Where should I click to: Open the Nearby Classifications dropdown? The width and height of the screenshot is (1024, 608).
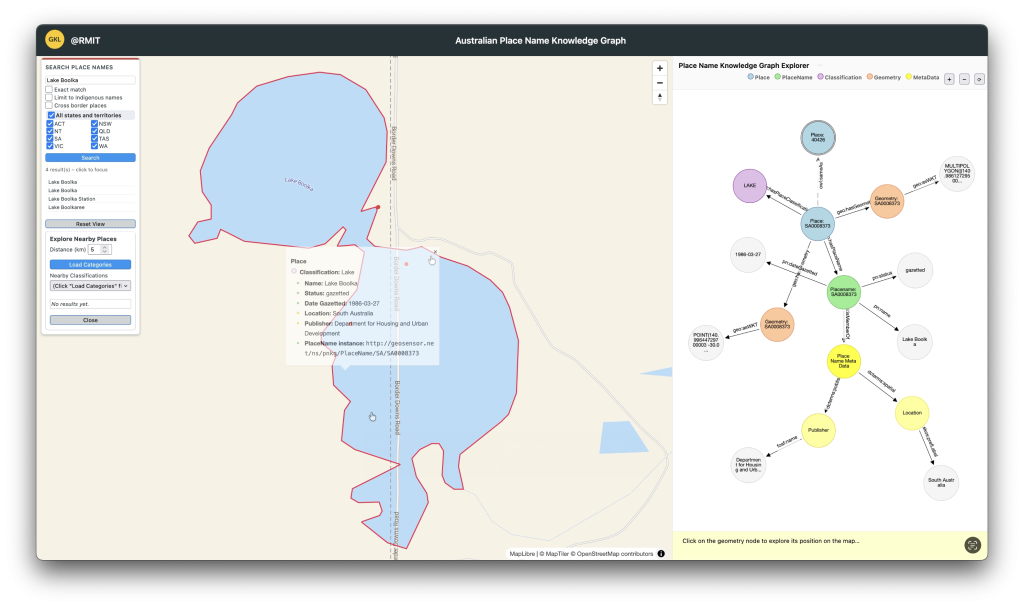click(x=90, y=285)
